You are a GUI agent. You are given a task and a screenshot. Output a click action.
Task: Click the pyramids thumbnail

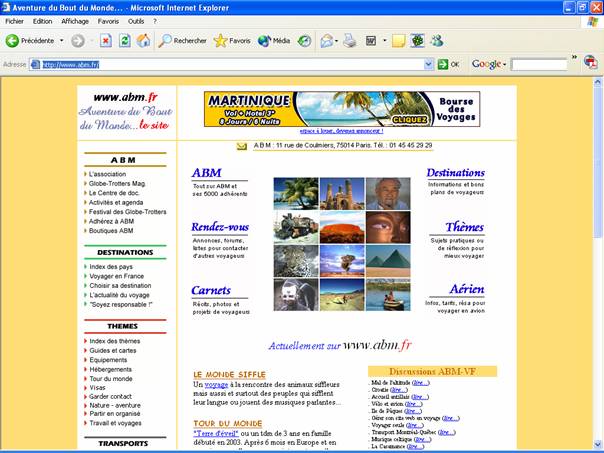point(388,261)
